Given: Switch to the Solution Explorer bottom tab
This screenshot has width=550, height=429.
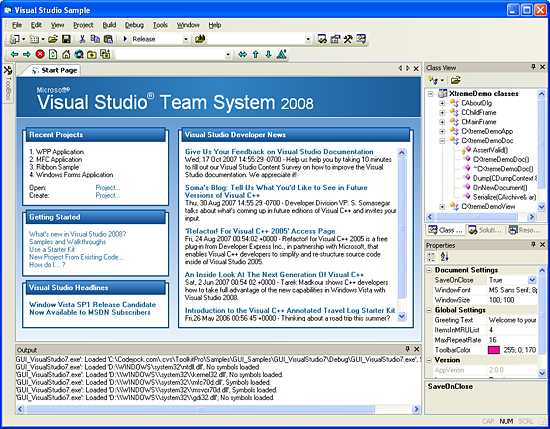Looking at the screenshot, I should (485, 230).
